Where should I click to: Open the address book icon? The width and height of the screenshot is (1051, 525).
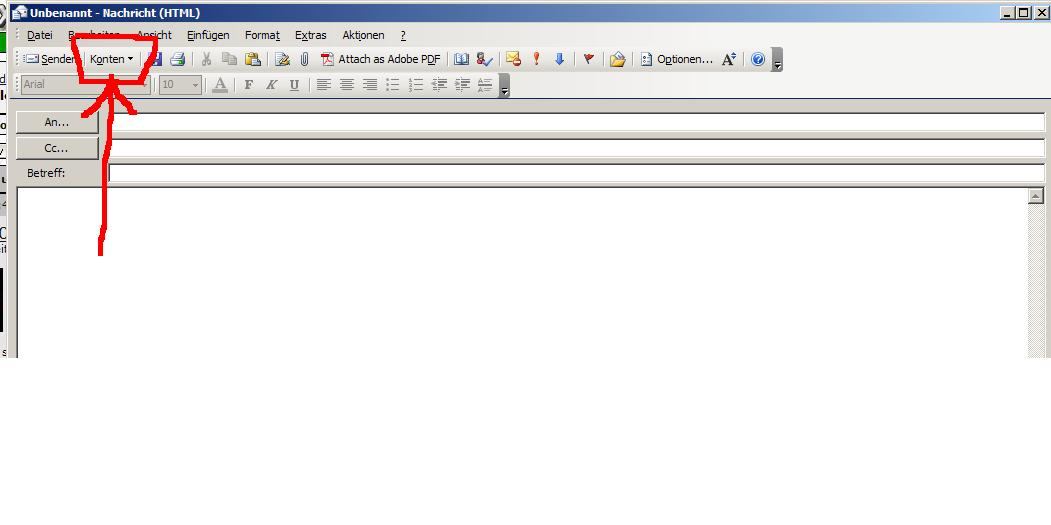[x=461, y=59]
